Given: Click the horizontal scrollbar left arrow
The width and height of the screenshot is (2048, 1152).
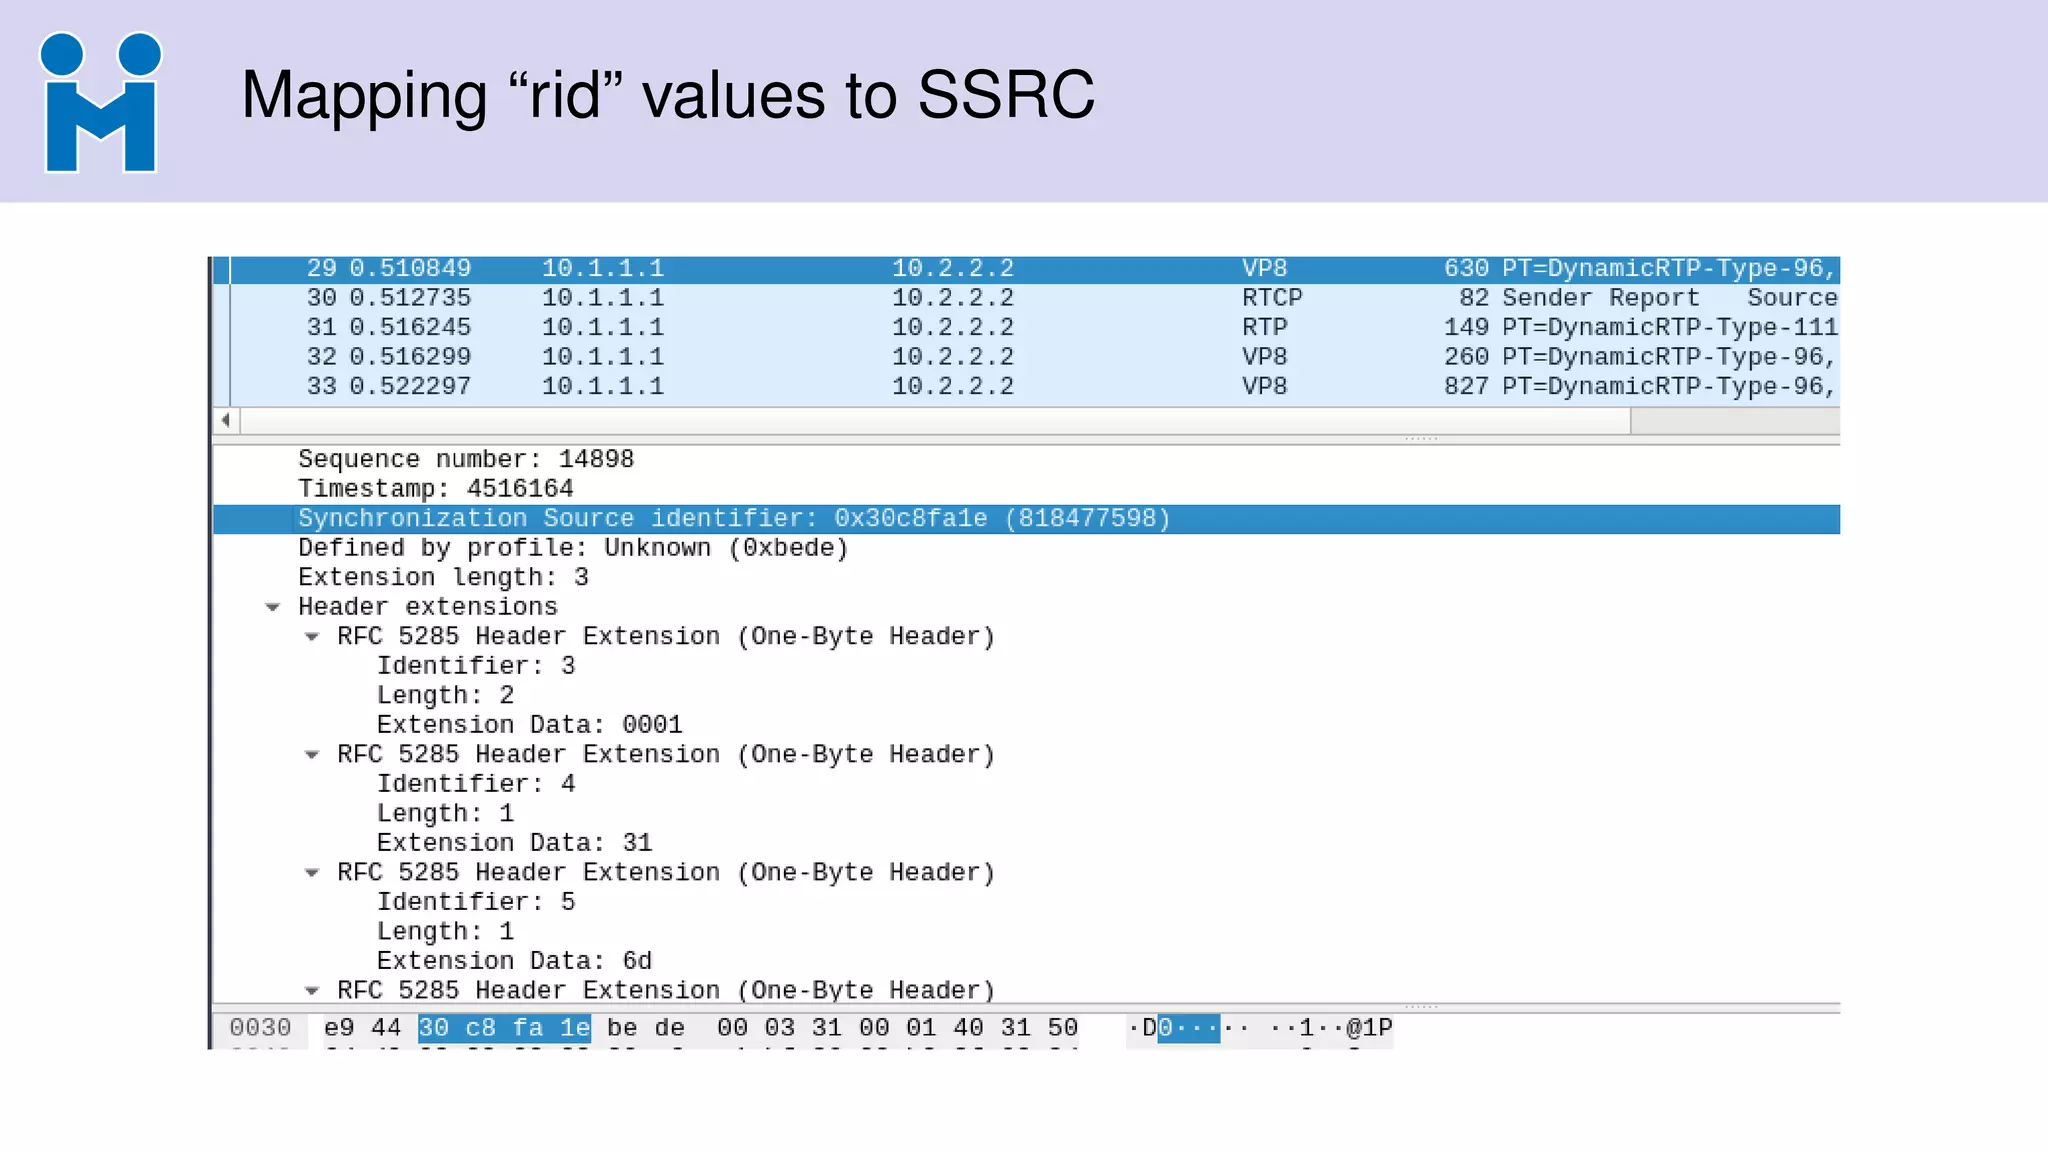Looking at the screenshot, I should [226, 420].
